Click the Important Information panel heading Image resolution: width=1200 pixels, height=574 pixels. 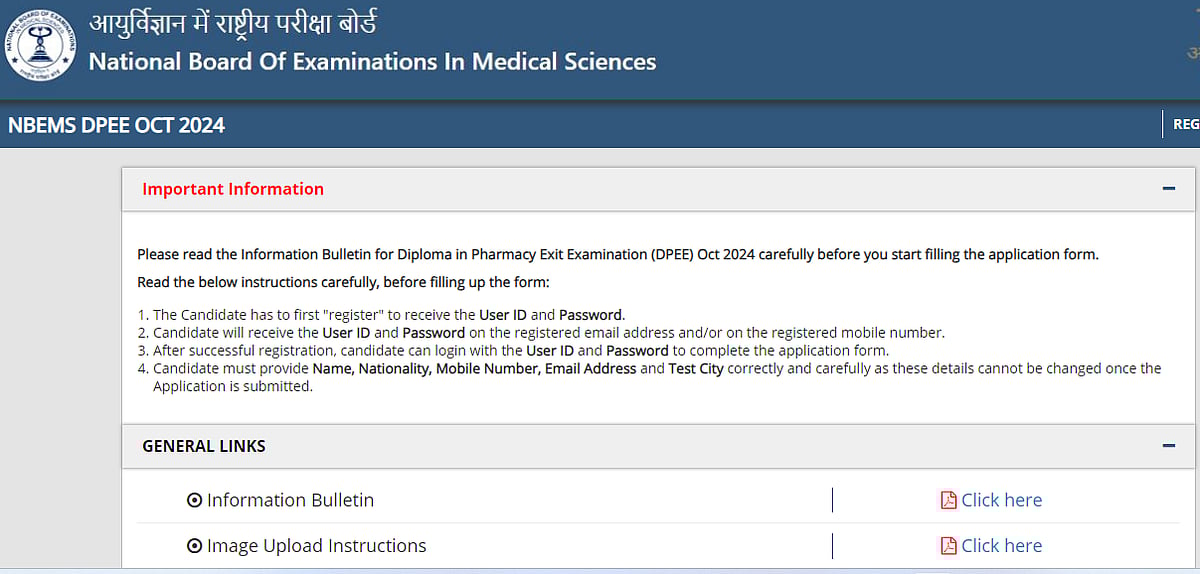[233, 189]
